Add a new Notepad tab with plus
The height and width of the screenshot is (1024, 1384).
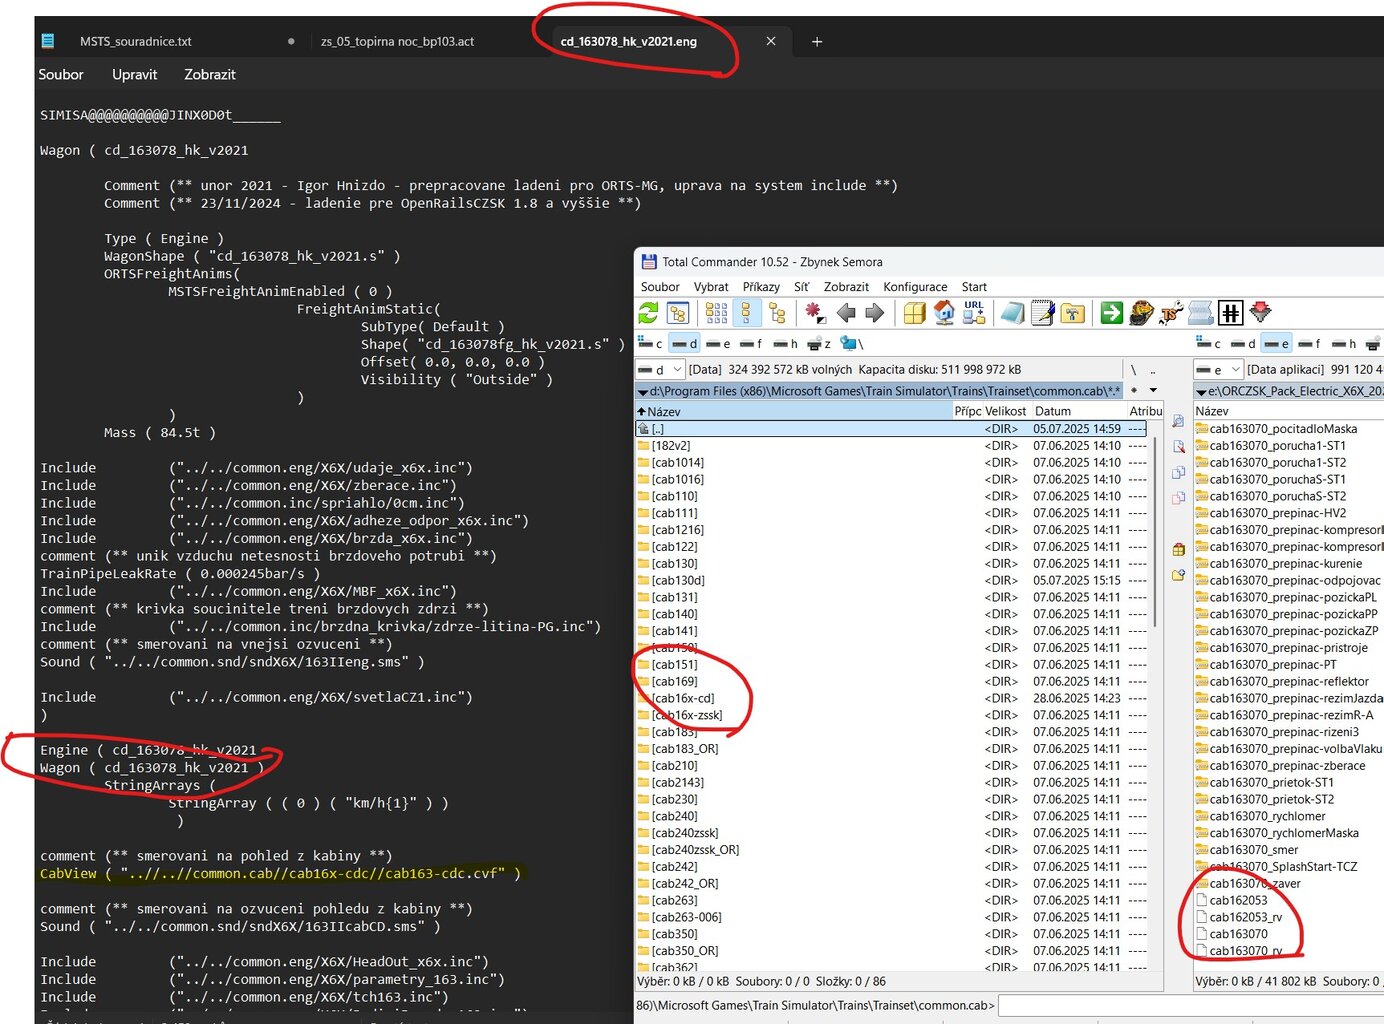click(x=817, y=42)
